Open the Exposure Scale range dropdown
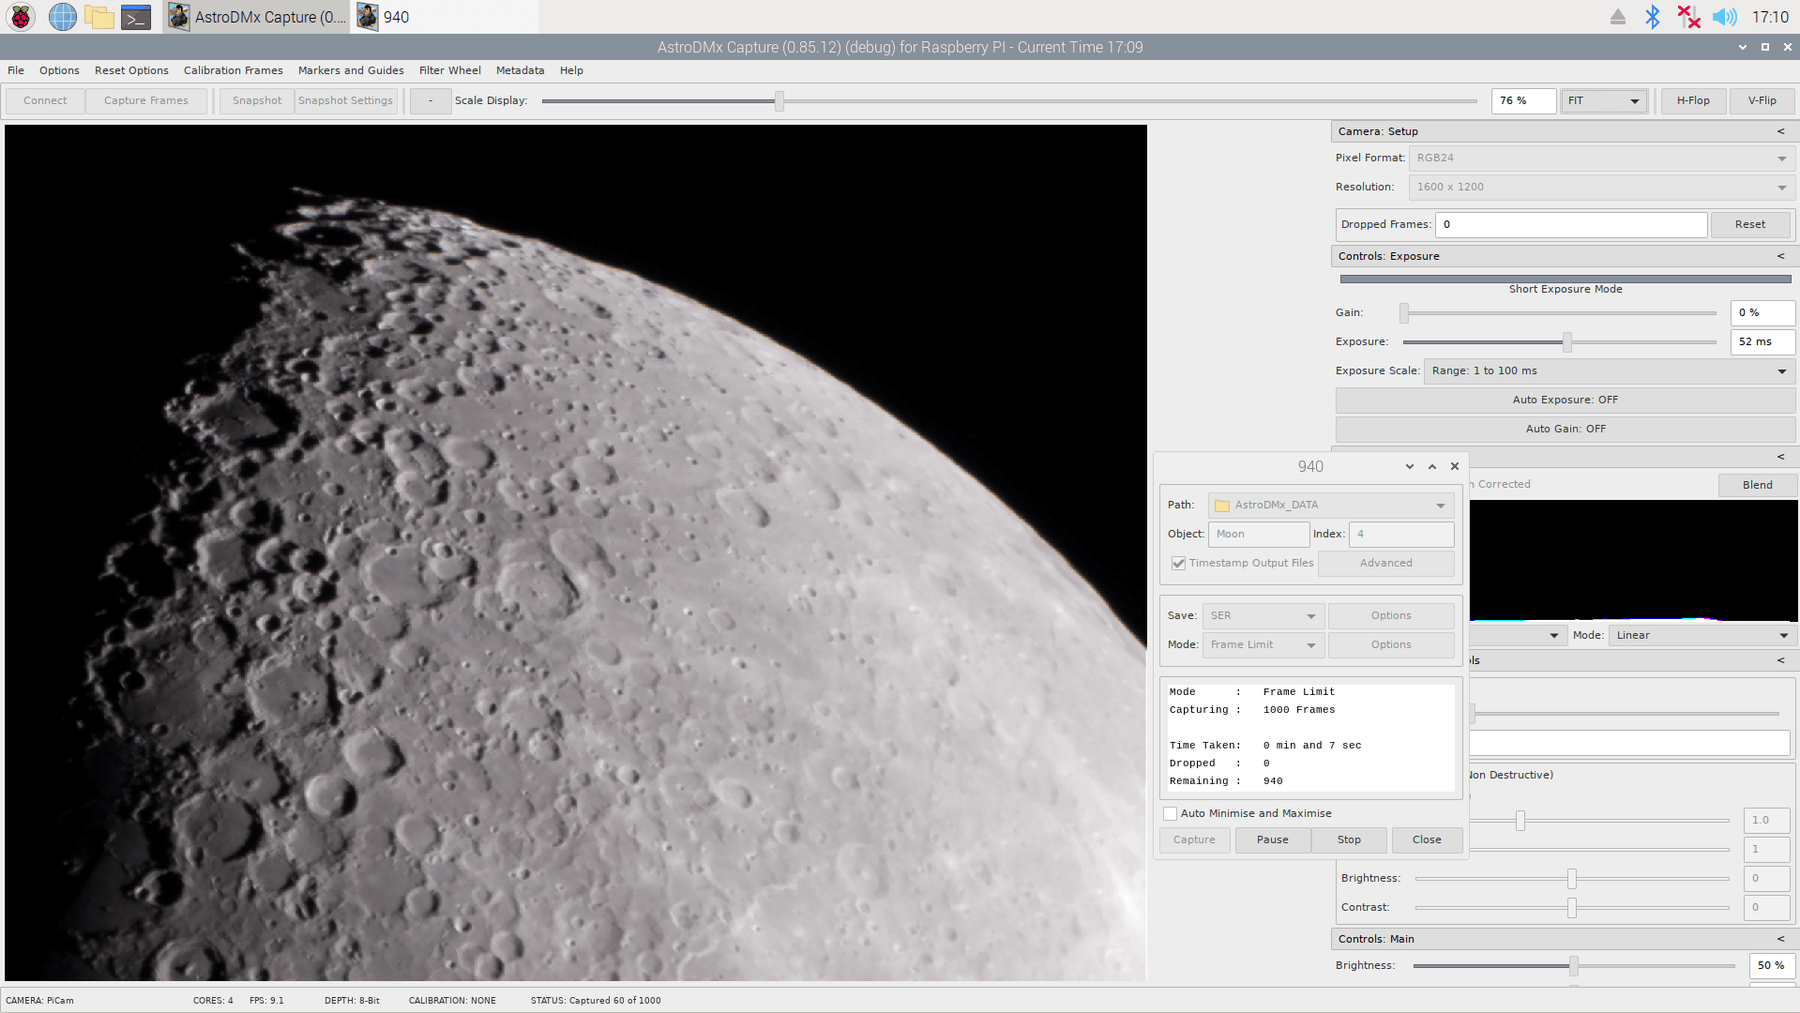Image resolution: width=1800 pixels, height=1013 pixels. (x=1609, y=371)
